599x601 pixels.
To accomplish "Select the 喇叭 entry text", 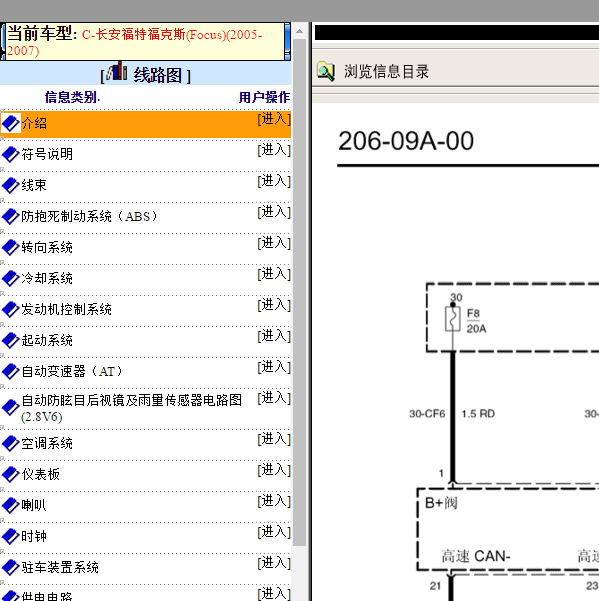I will coord(34,506).
